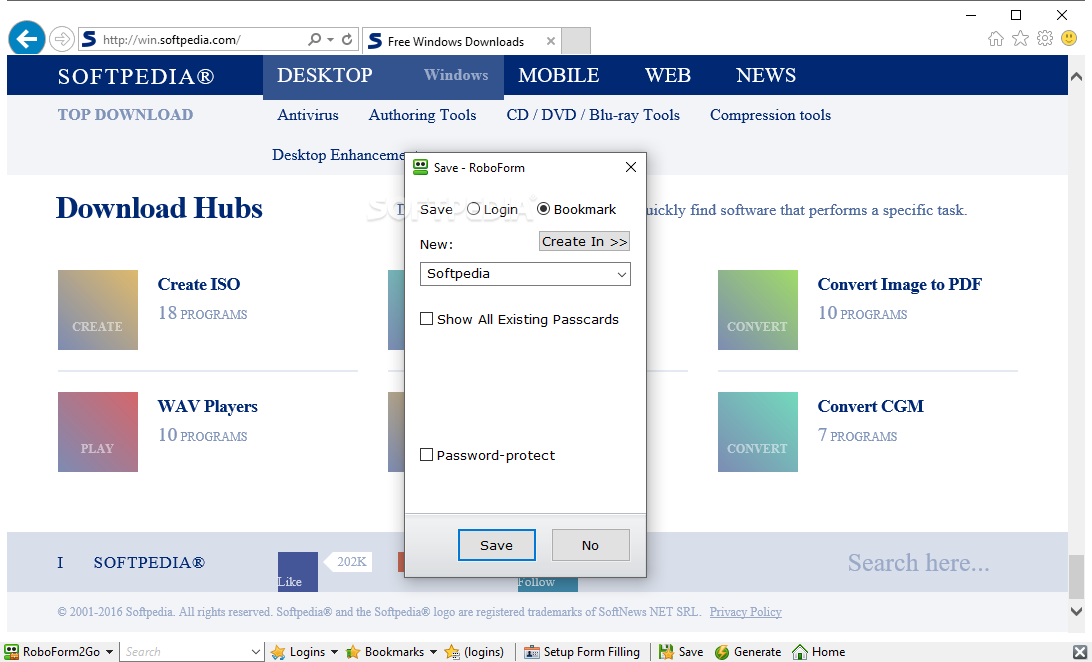Open the Privacy Policy link
This screenshot has width=1092, height=662.
pyautogui.click(x=745, y=612)
